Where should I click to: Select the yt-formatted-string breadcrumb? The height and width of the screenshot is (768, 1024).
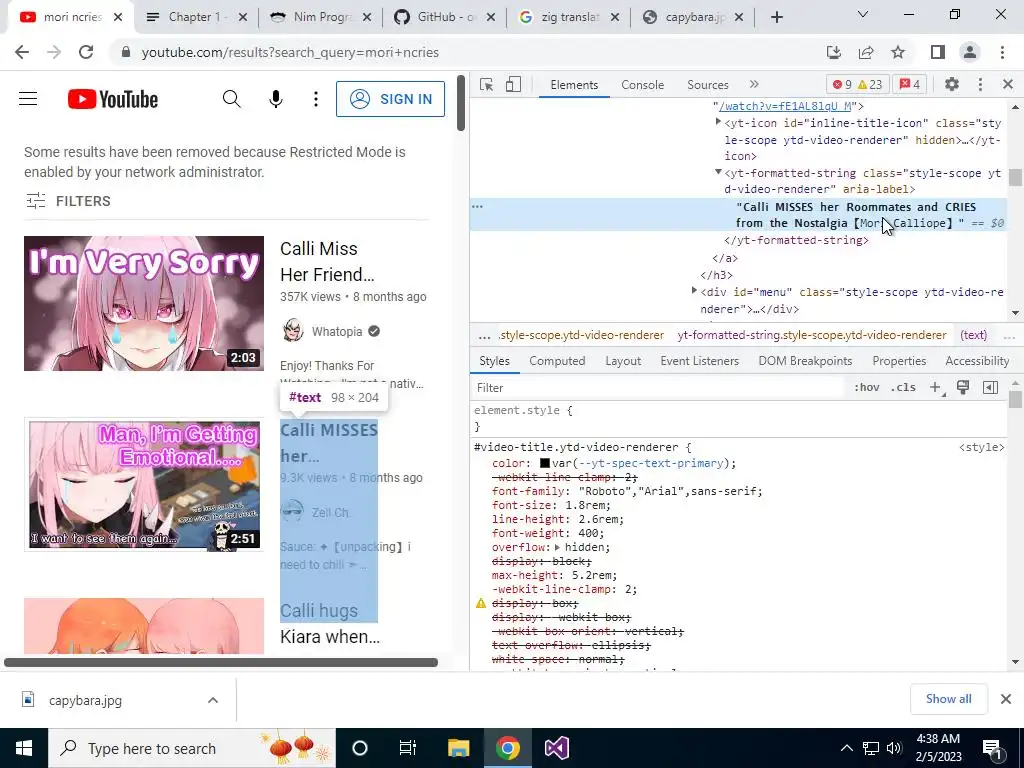coord(812,335)
